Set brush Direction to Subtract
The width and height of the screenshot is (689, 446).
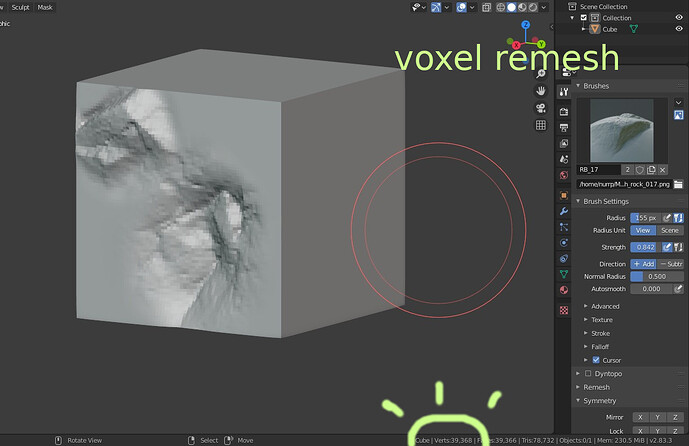pyautogui.click(x=671, y=264)
